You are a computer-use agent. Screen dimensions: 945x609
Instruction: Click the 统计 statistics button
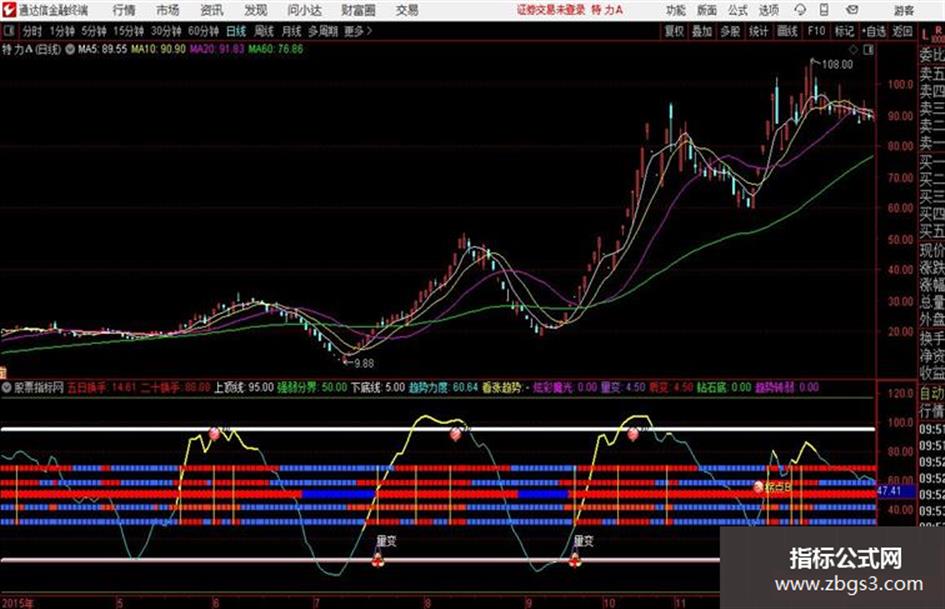coord(758,31)
